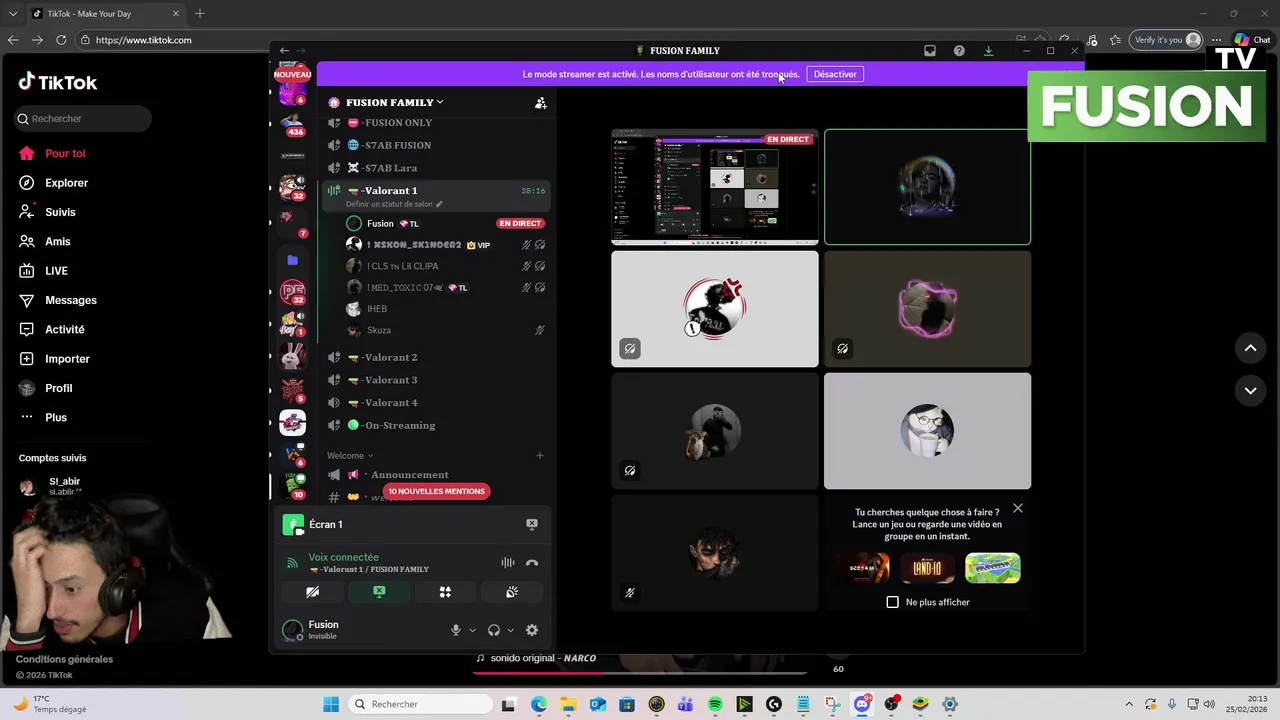Open voice connection signal icon
1280x720 pixels.
click(292, 563)
